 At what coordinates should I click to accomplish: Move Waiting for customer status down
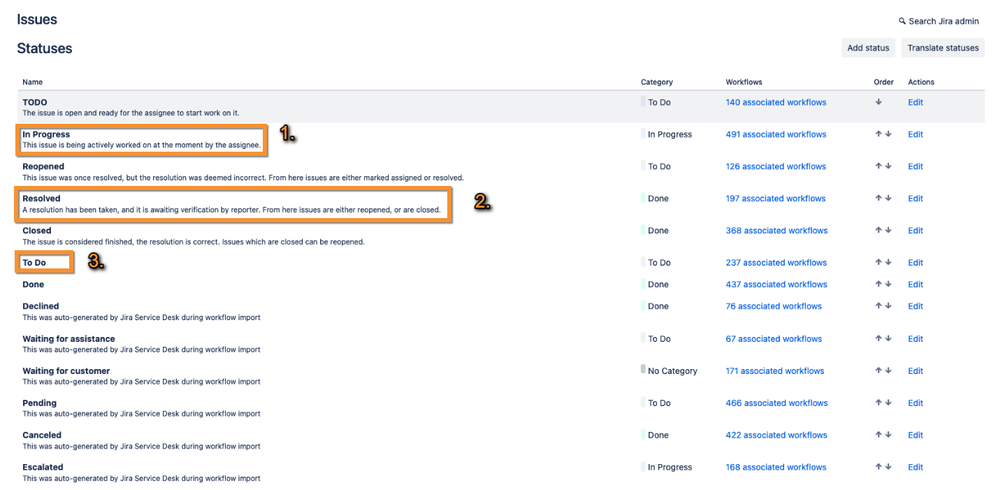(888, 370)
